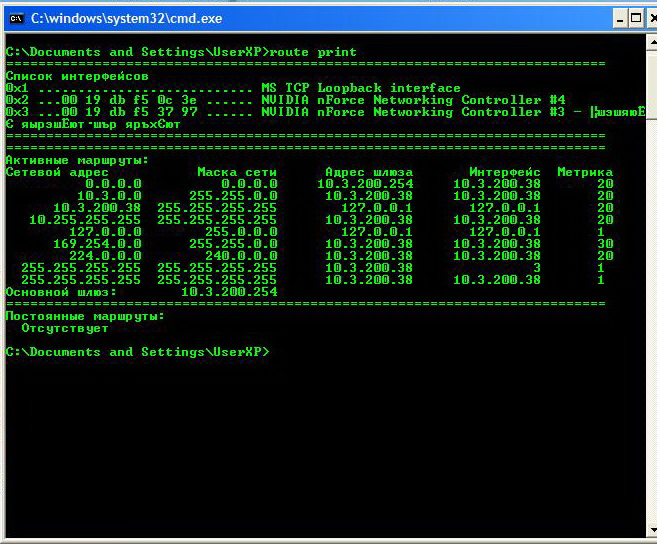Close the command prompt window
The width and height of the screenshot is (657, 544).
[x=652, y=18]
